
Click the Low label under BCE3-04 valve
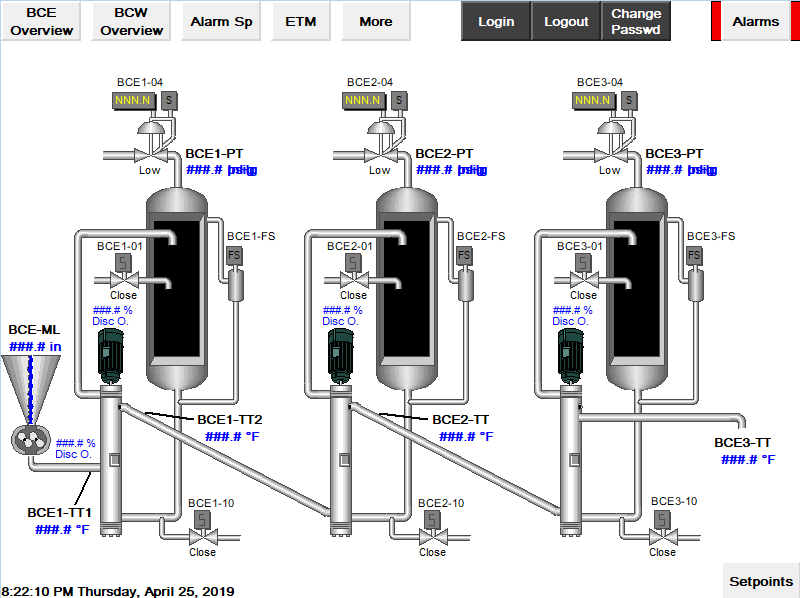point(610,170)
